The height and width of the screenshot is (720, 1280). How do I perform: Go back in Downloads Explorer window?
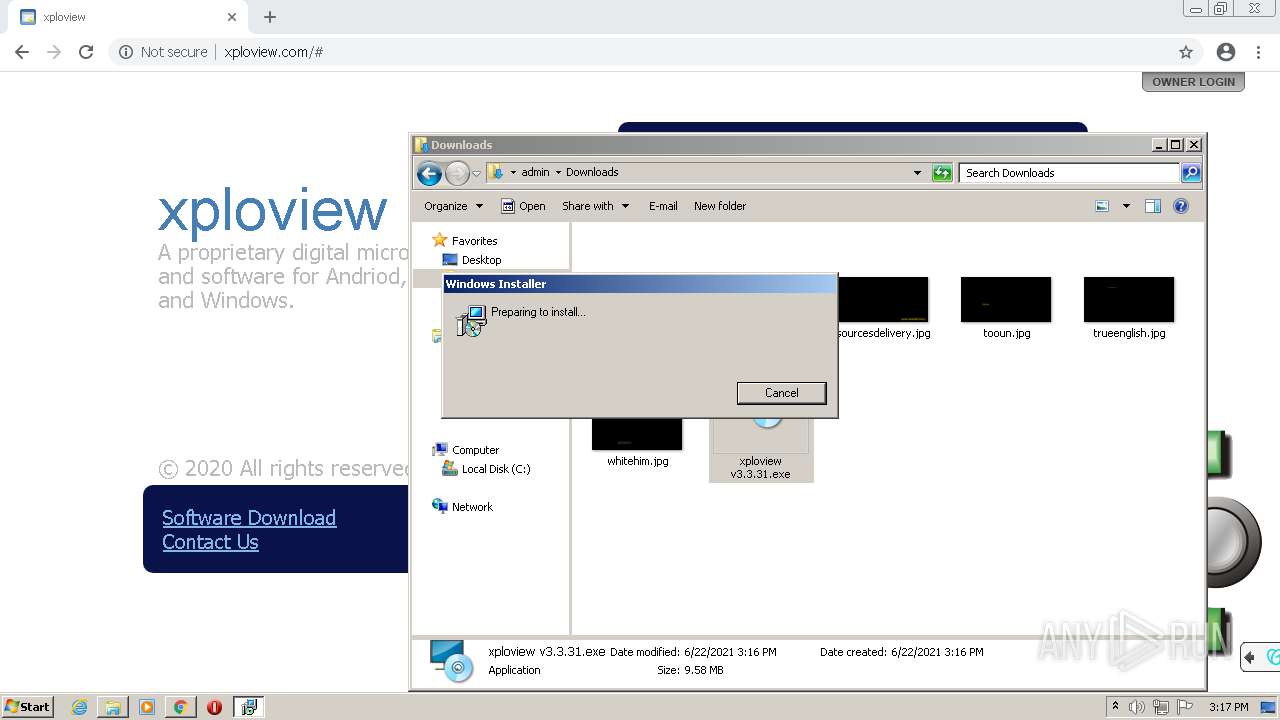coord(429,173)
